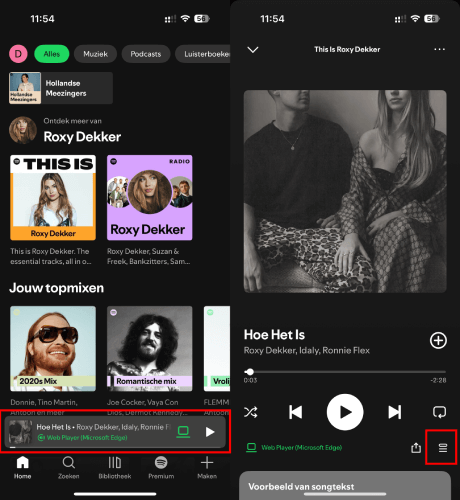
Task: Open the 2020s Mix cover
Action: pyautogui.click(x=53, y=349)
